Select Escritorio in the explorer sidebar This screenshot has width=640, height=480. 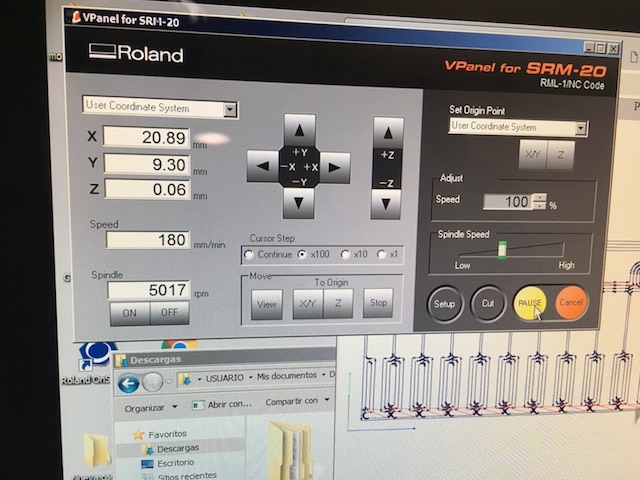168,463
